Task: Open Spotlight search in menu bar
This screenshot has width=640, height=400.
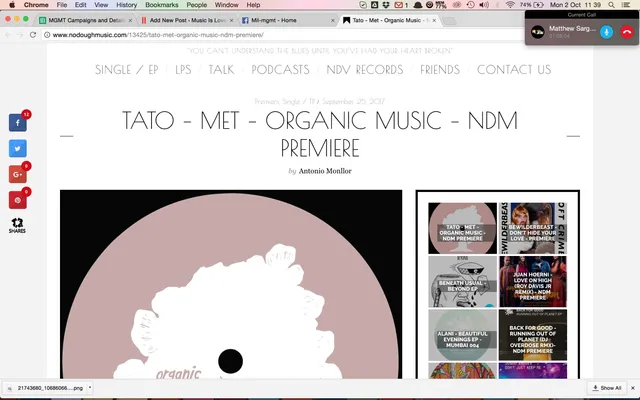Action: [611, 5]
